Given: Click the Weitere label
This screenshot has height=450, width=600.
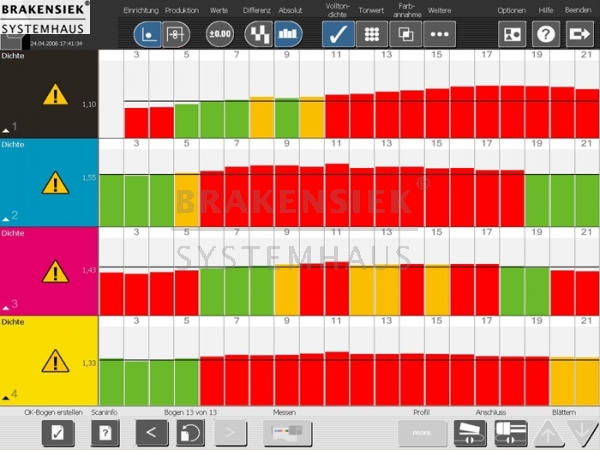Looking at the screenshot, I should coord(439,10).
